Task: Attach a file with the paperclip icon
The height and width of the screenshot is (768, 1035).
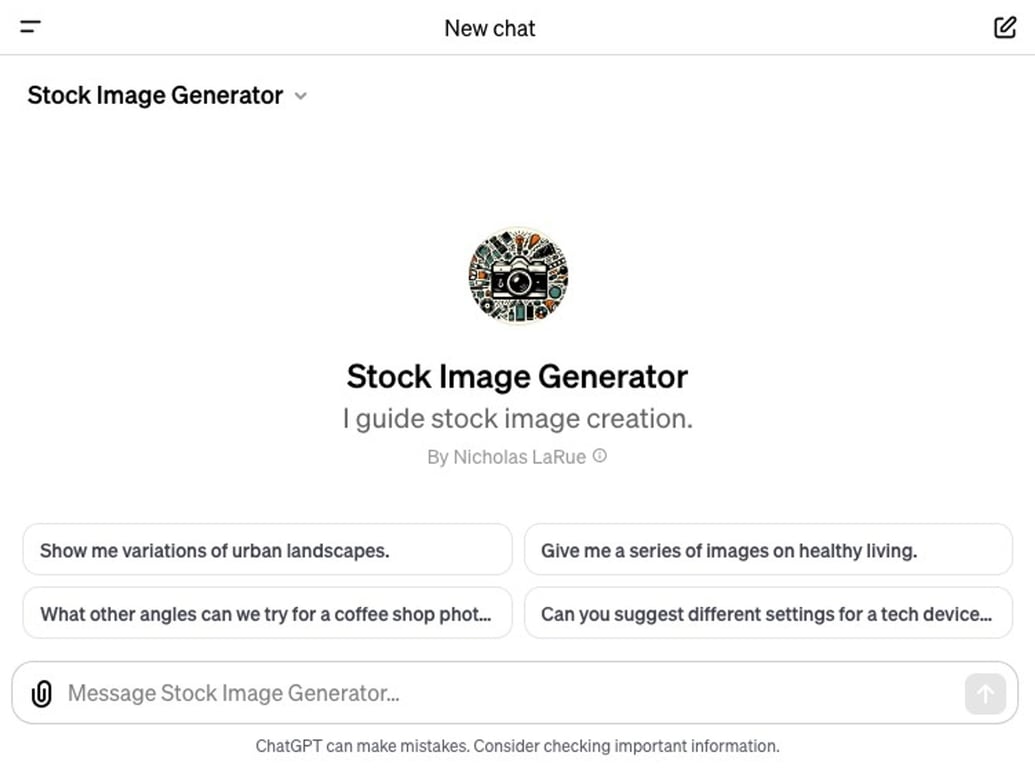Action: tap(41, 692)
